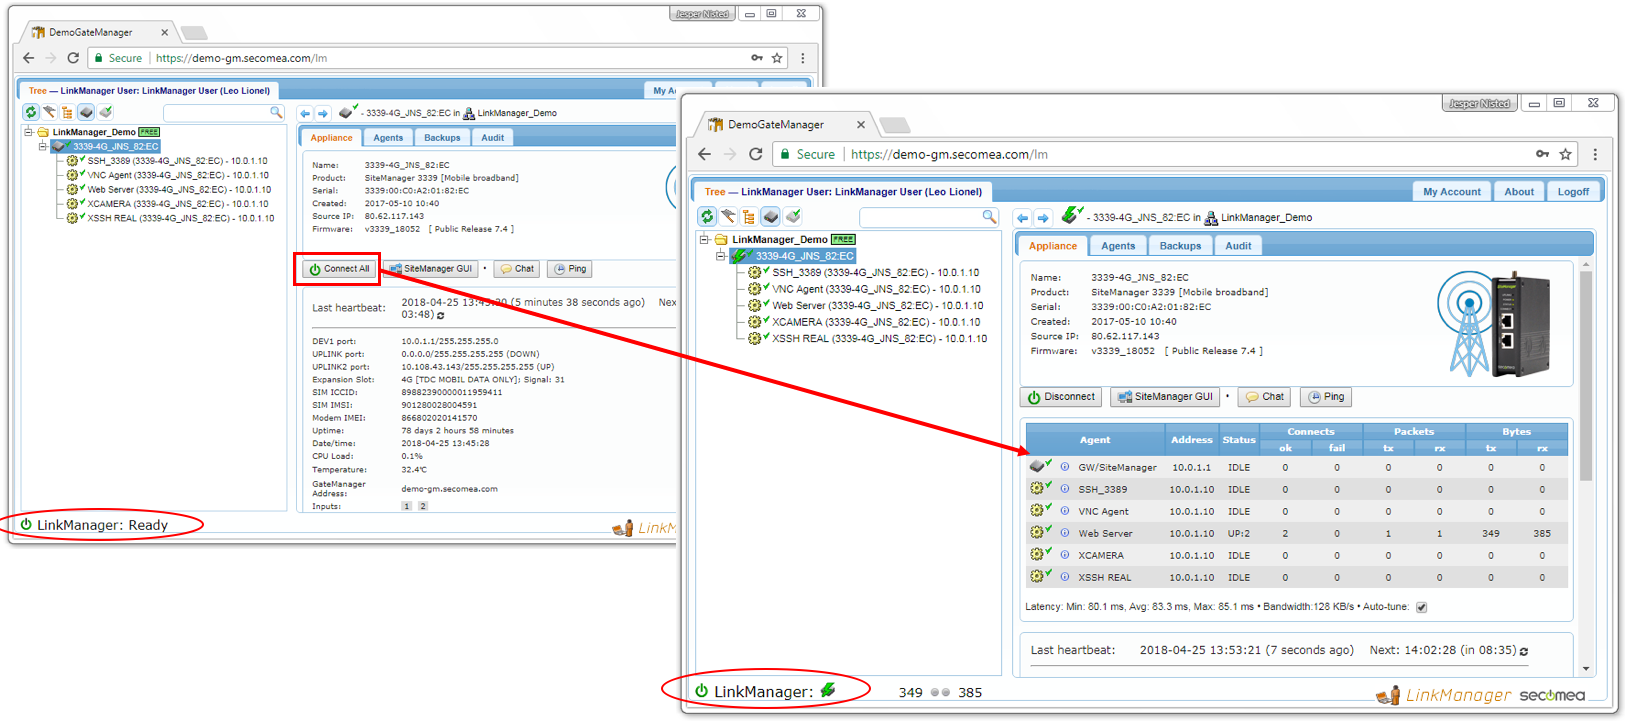Click gear icon of XCAMERA agent row
This screenshot has width=1625, height=721.
[x=1038, y=554]
